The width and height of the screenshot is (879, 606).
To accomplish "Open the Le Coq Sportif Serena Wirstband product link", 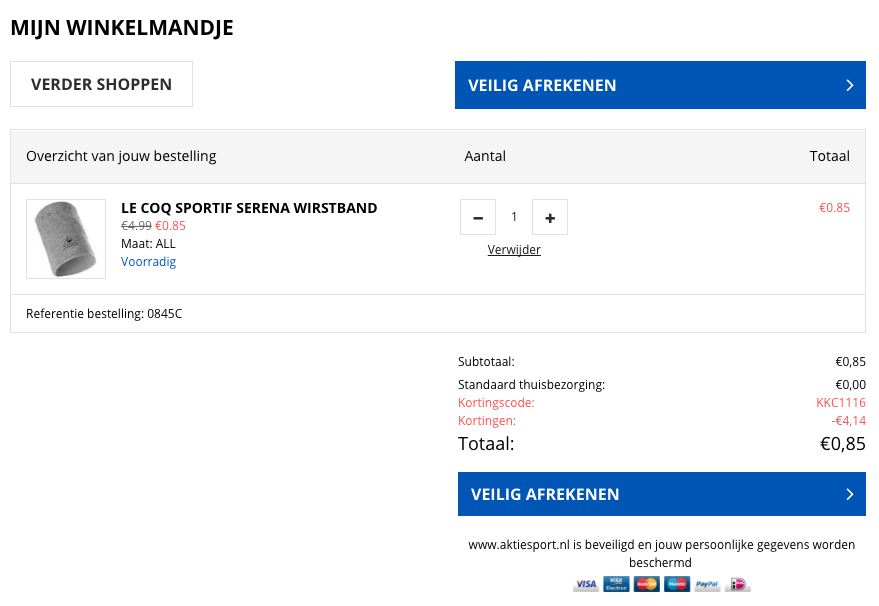I will [x=249, y=208].
